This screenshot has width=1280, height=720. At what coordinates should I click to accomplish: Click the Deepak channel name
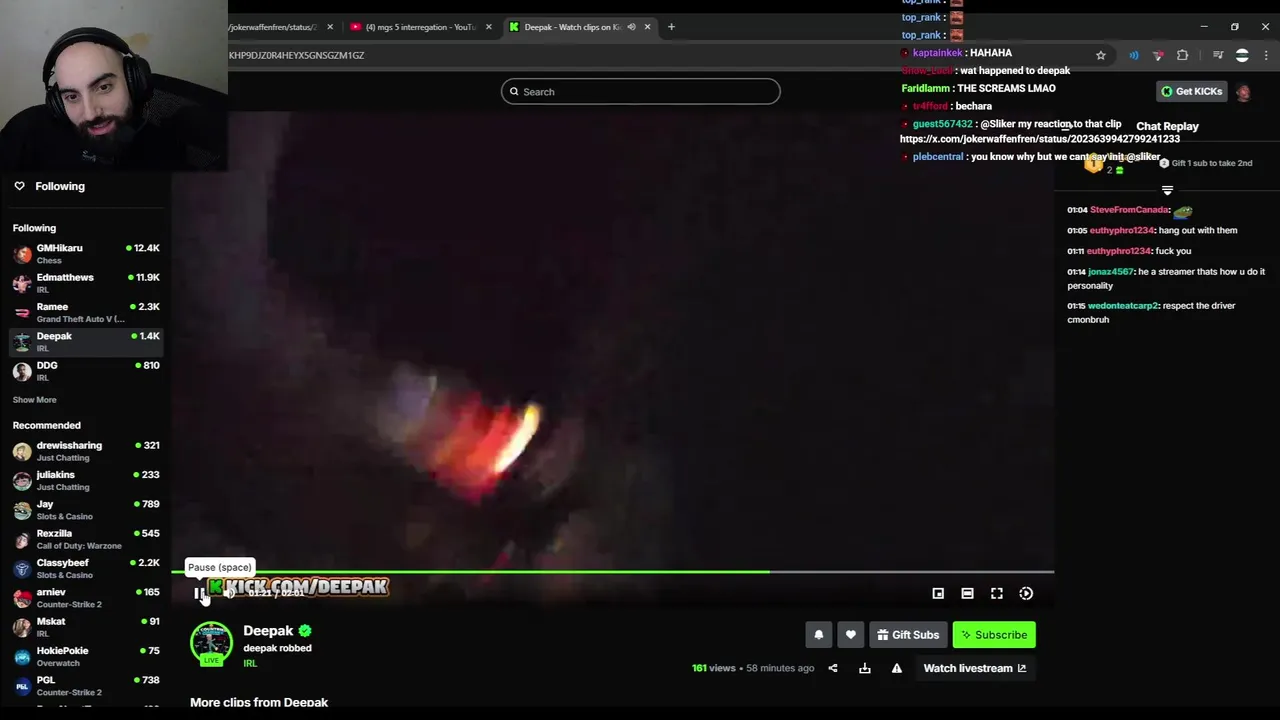268,630
